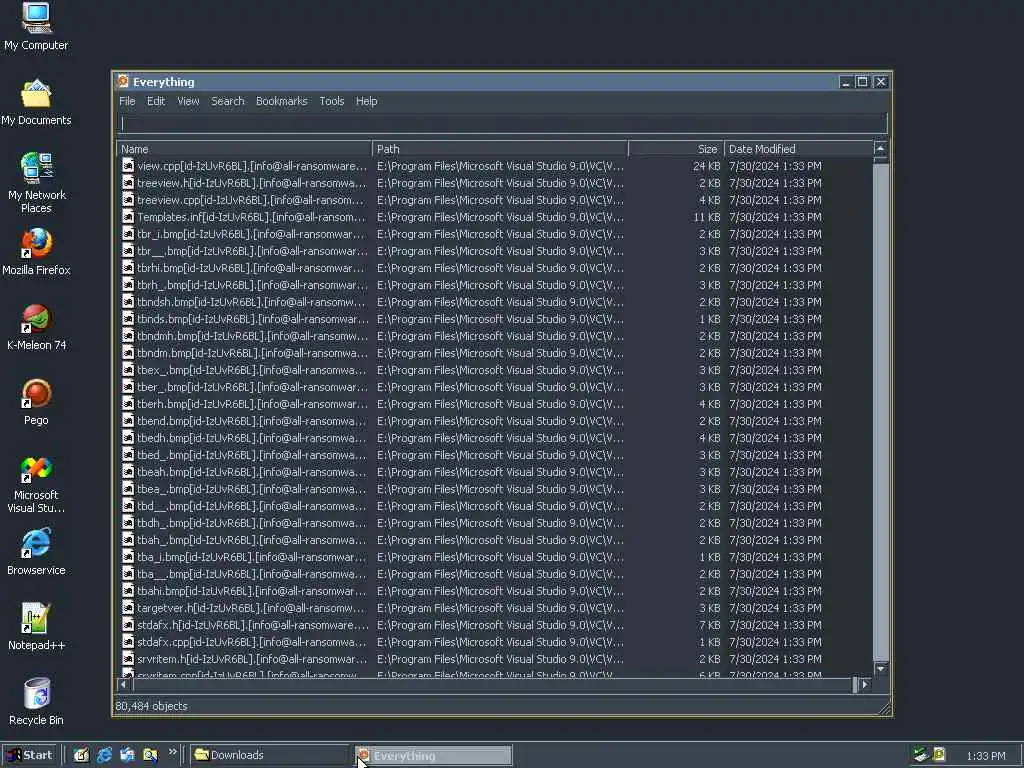Click first quick launch icon beside Start
The image size is (1024, 768).
point(81,755)
